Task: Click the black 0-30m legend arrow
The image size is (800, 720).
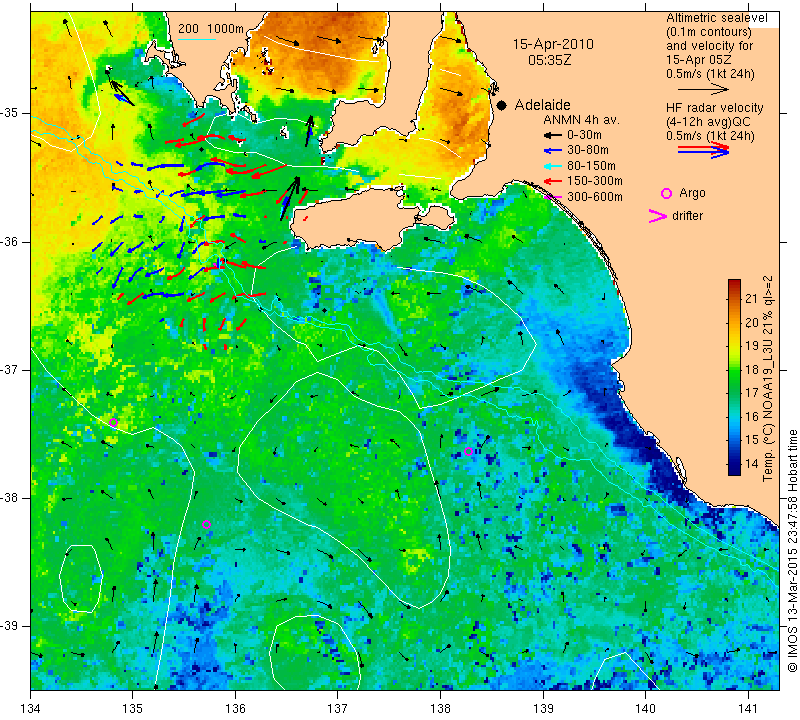Action: (x=552, y=135)
